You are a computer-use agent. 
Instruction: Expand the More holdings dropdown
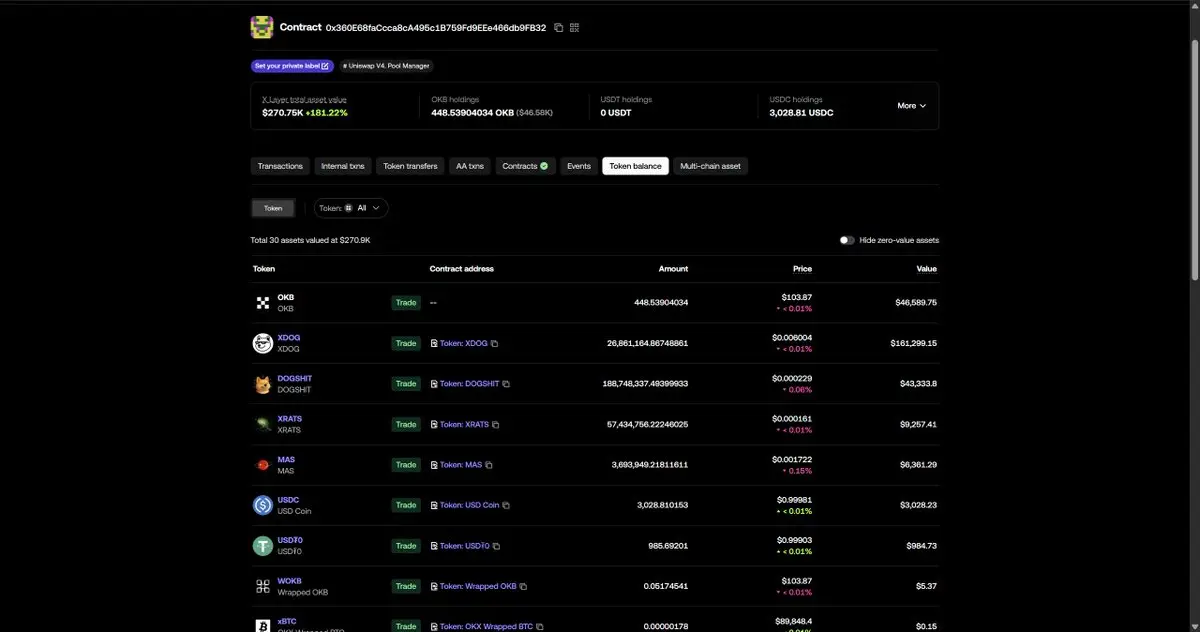click(912, 105)
